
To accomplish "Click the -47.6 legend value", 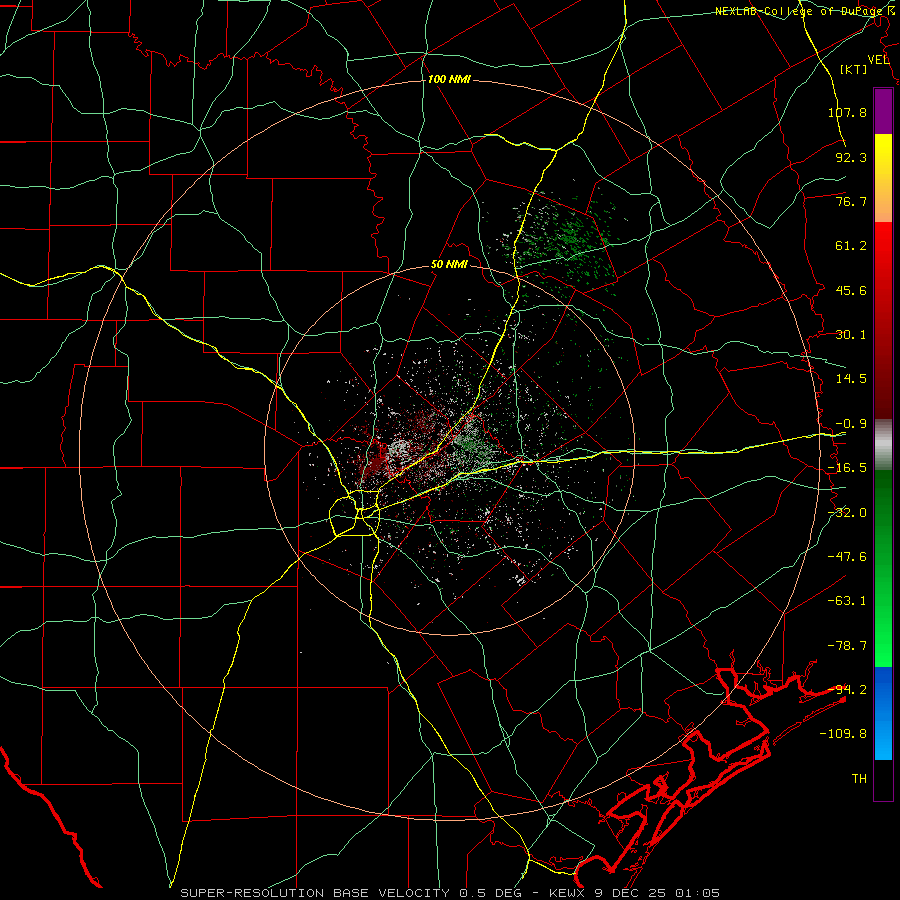I will pos(847,557).
